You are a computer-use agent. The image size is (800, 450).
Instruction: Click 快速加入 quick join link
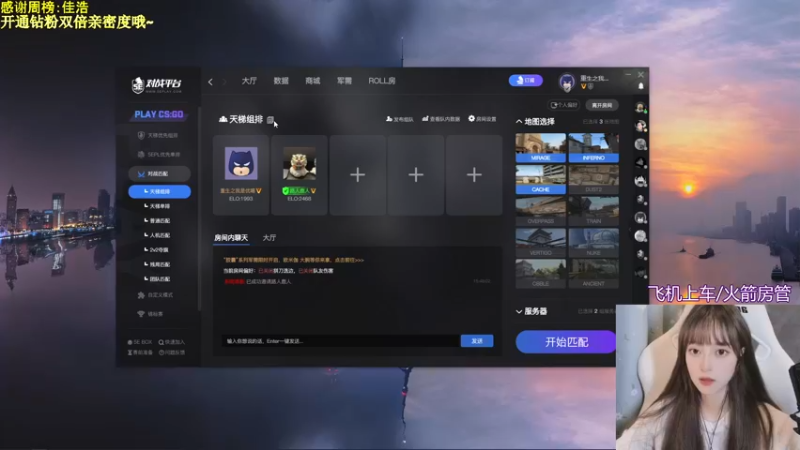172,342
